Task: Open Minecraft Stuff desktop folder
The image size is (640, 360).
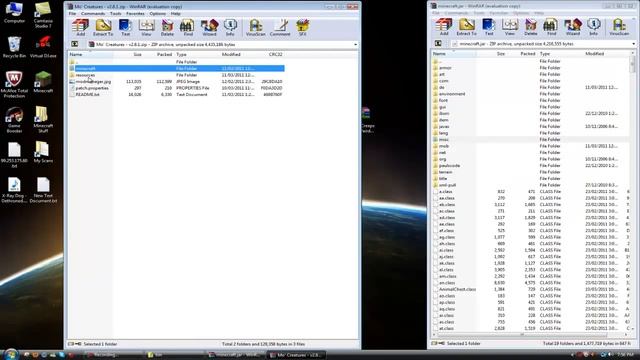Action: (43, 120)
